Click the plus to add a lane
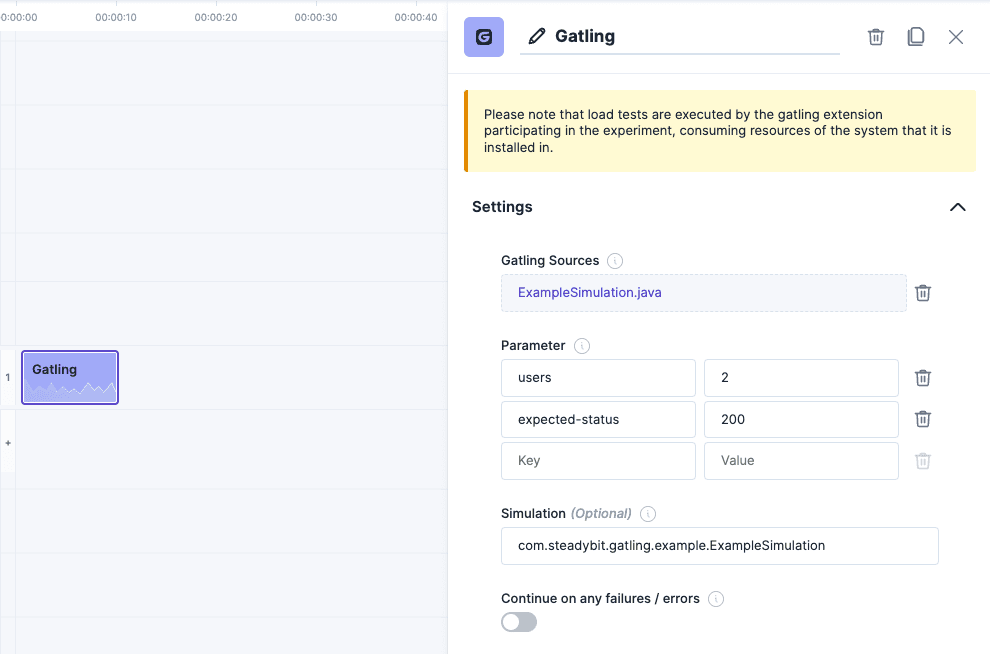Image resolution: width=990 pixels, height=654 pixels. tap(8, 443)
